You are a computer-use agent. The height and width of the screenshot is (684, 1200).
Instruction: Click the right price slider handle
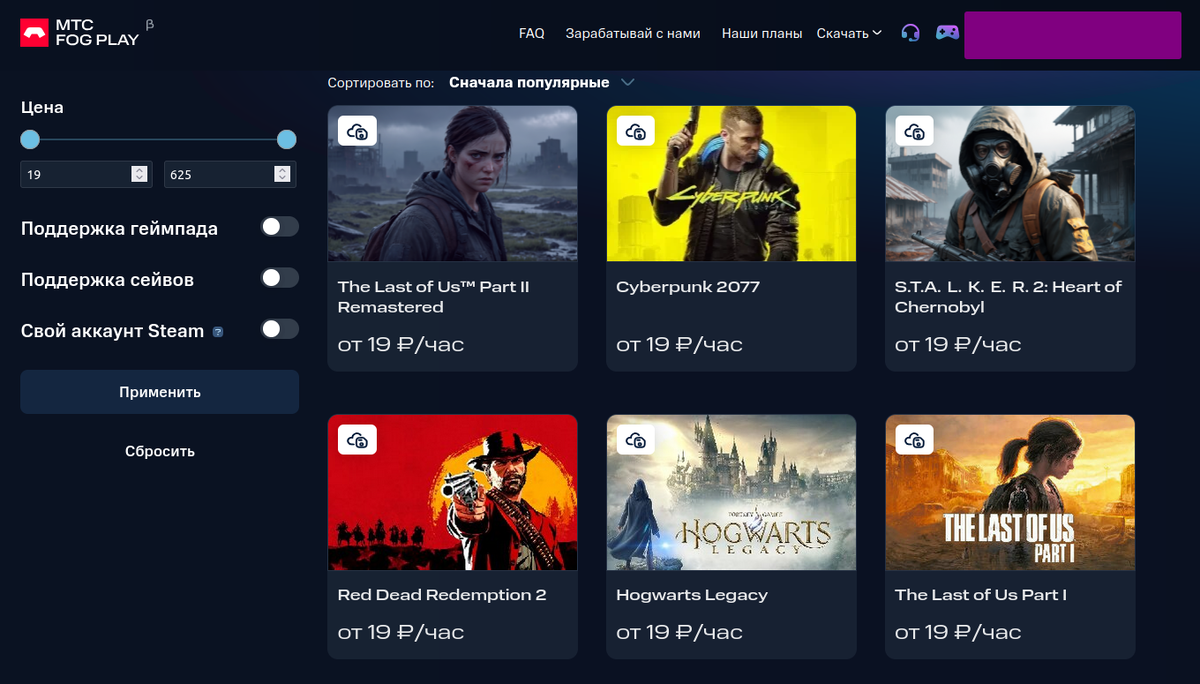(x=286, y=139)
